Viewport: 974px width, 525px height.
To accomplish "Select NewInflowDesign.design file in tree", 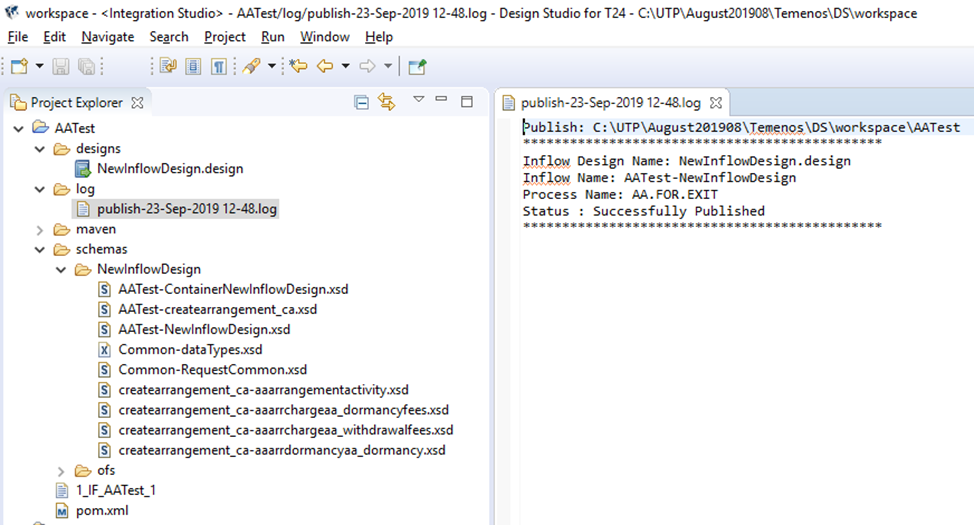I will click(x=169, y=168).
